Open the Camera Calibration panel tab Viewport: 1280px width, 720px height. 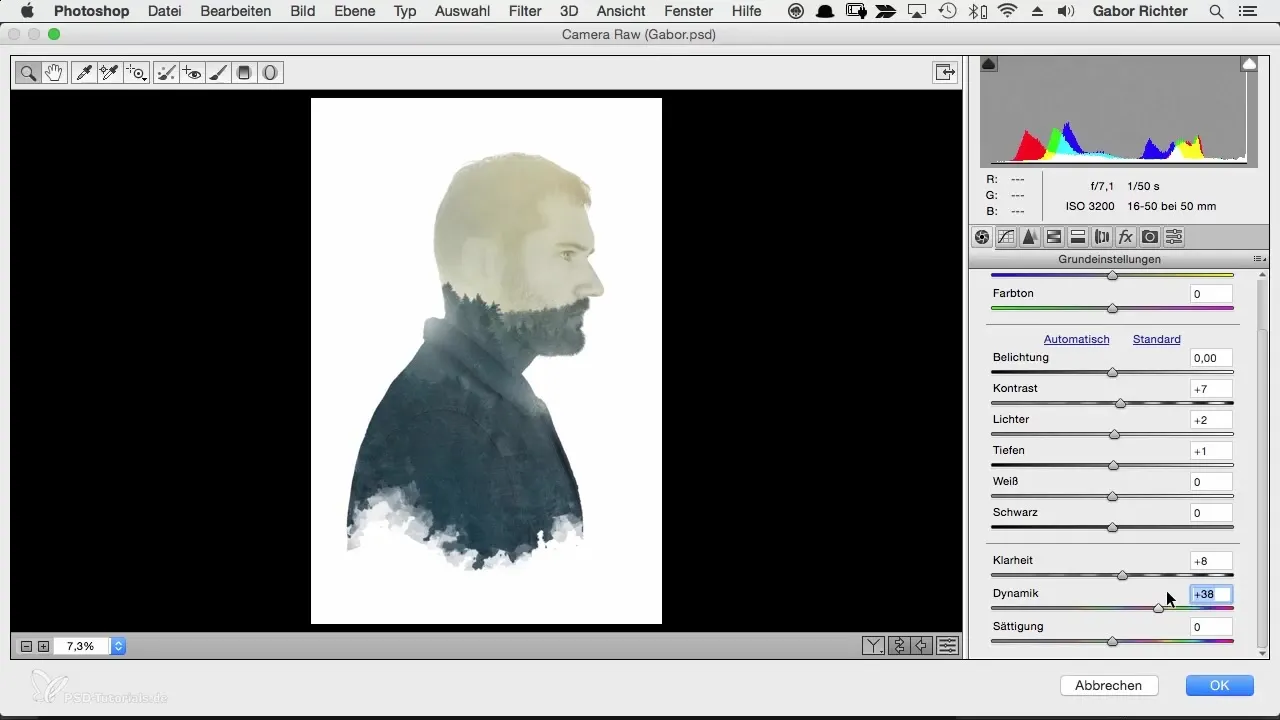(1150, 237)
